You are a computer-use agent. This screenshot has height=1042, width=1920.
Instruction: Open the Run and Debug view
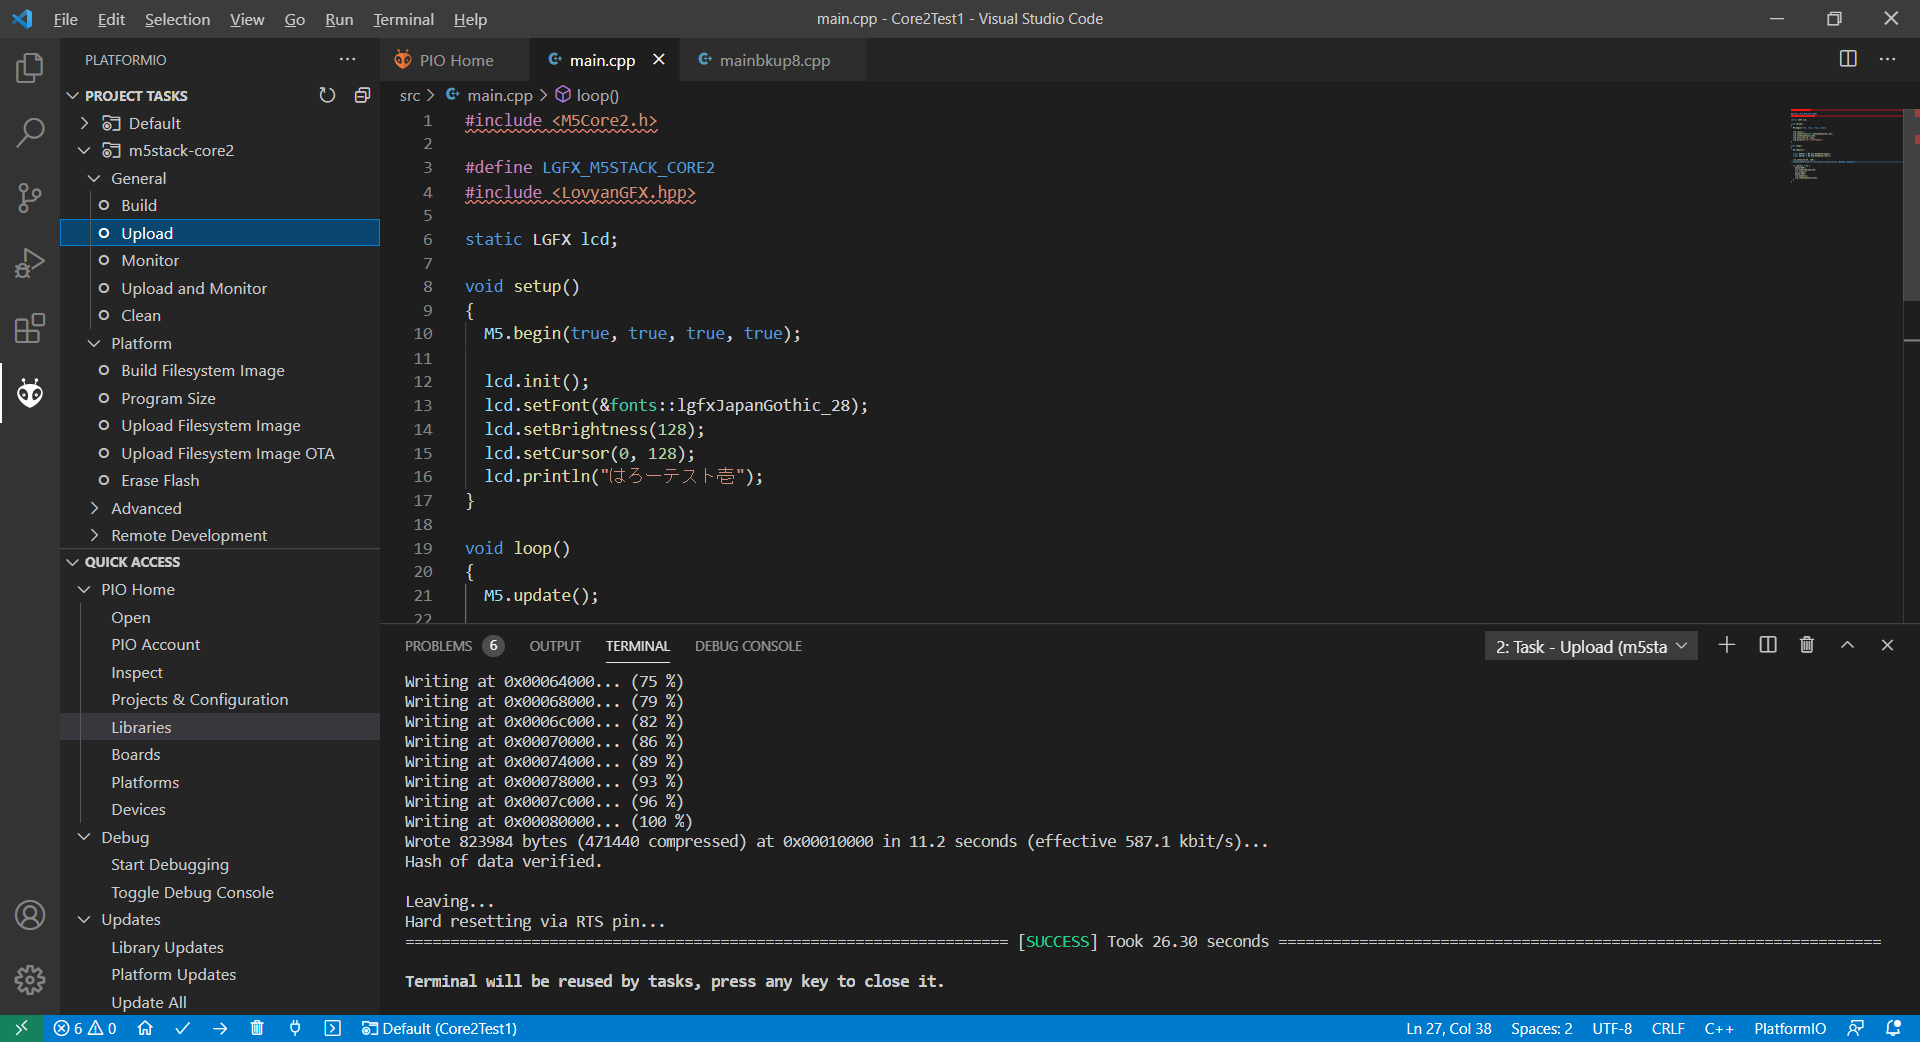(30, 262)
